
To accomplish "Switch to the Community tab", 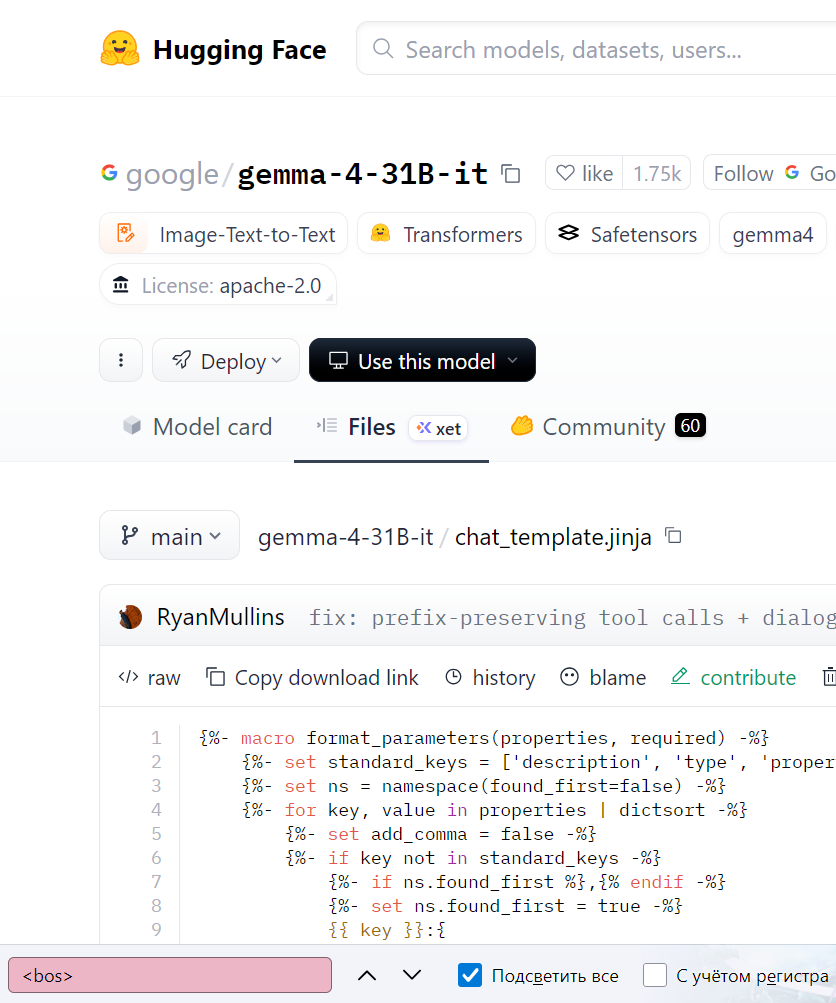I will click(x=608, y=427).
